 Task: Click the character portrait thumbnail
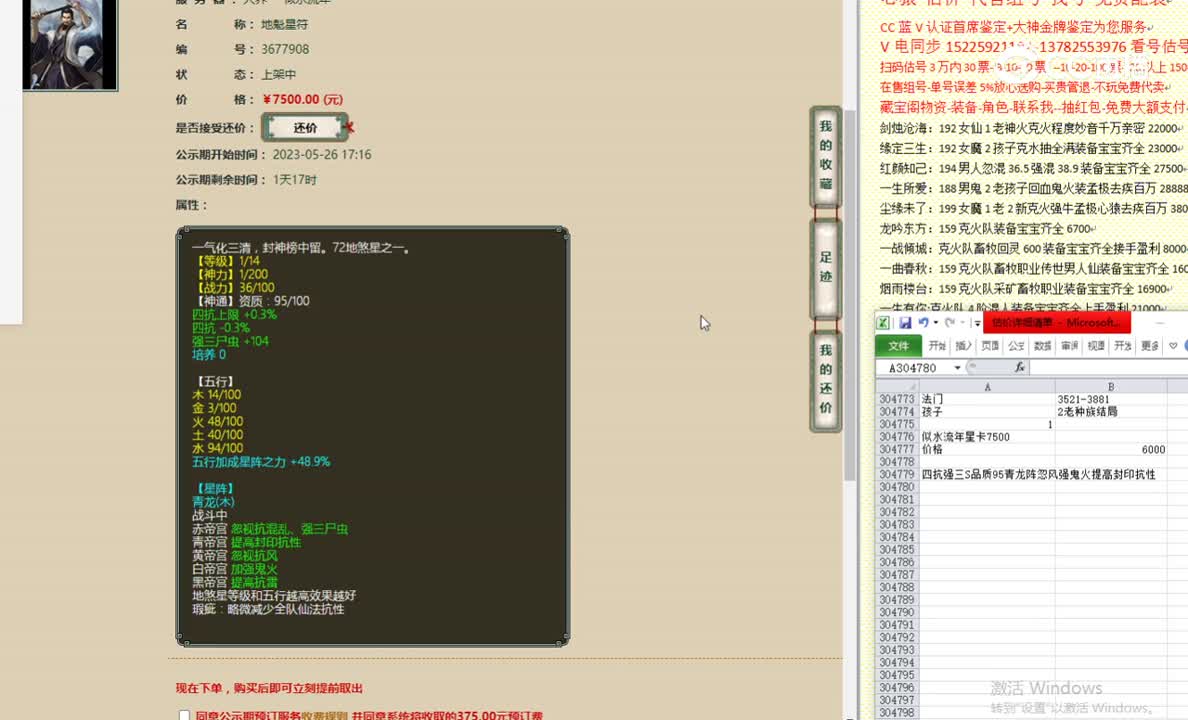tap(69, 43)
